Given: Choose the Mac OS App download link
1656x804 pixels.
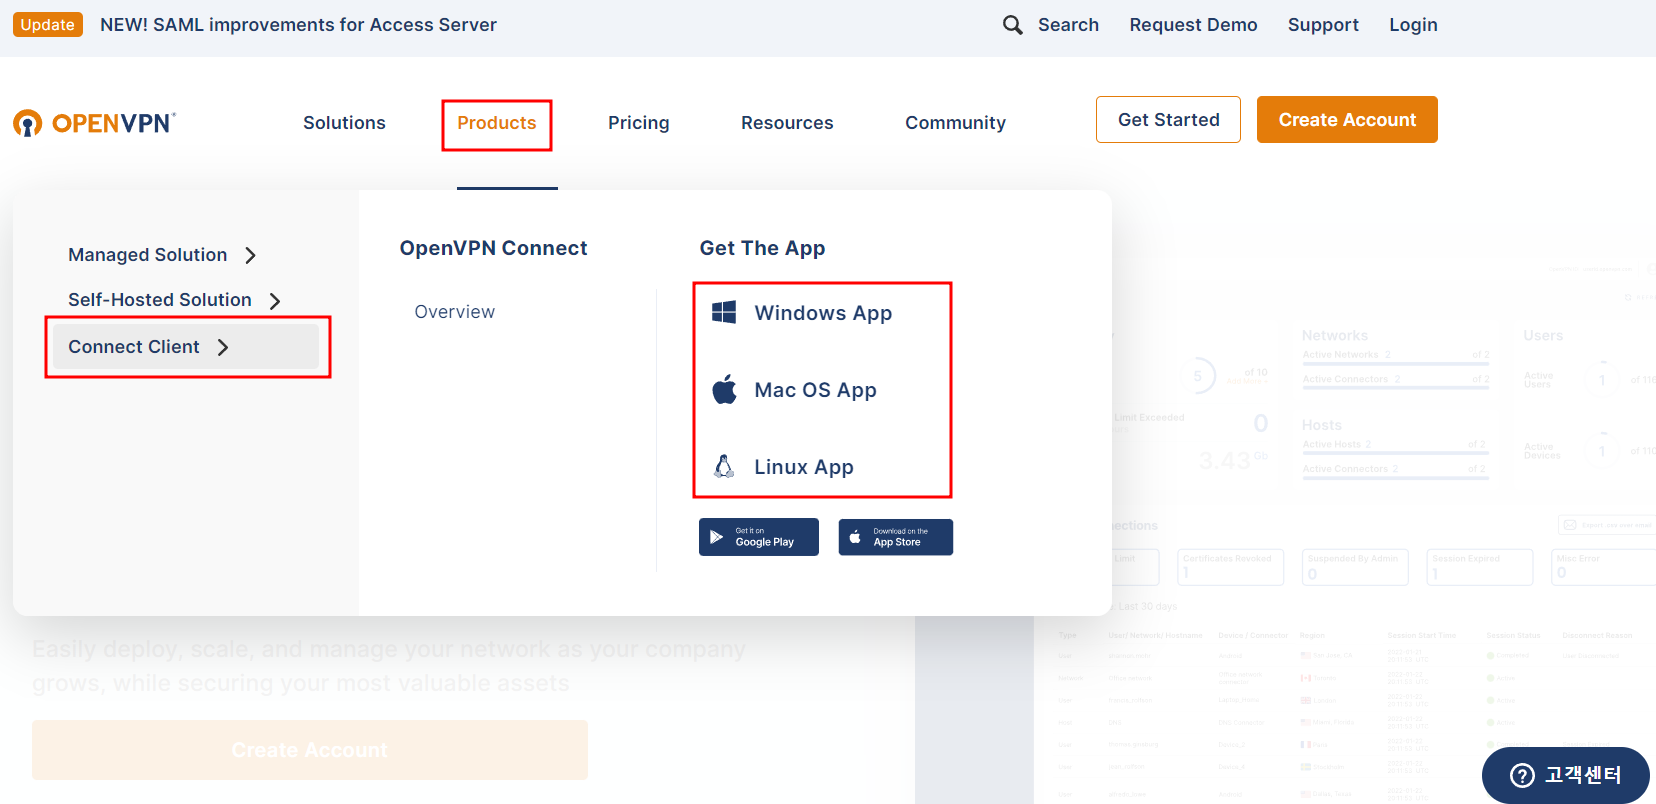Looking at the screenshot, I should (x=815, y=390).
